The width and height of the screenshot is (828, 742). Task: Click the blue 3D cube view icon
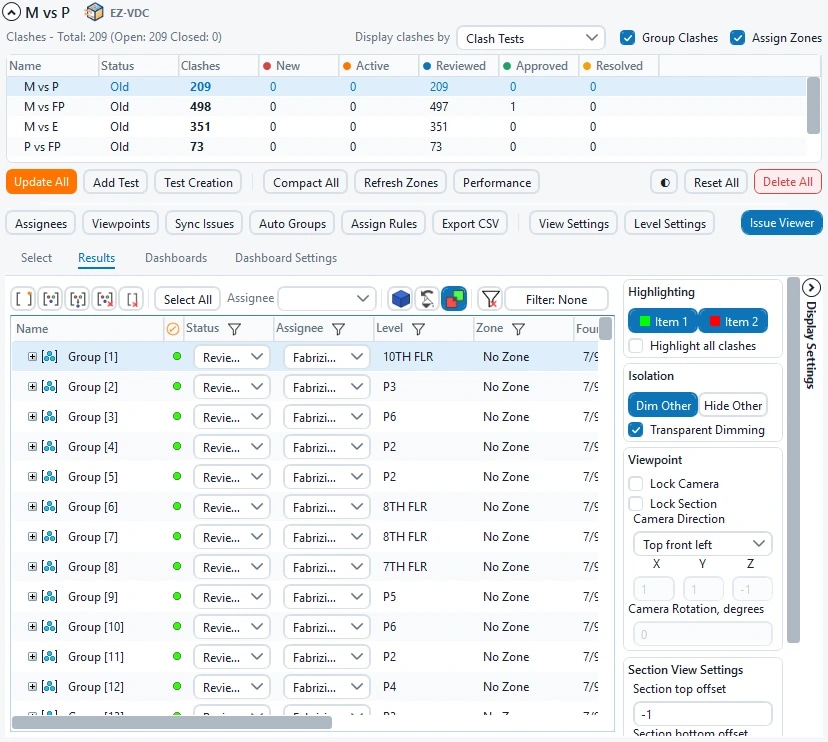pos(401,299)
